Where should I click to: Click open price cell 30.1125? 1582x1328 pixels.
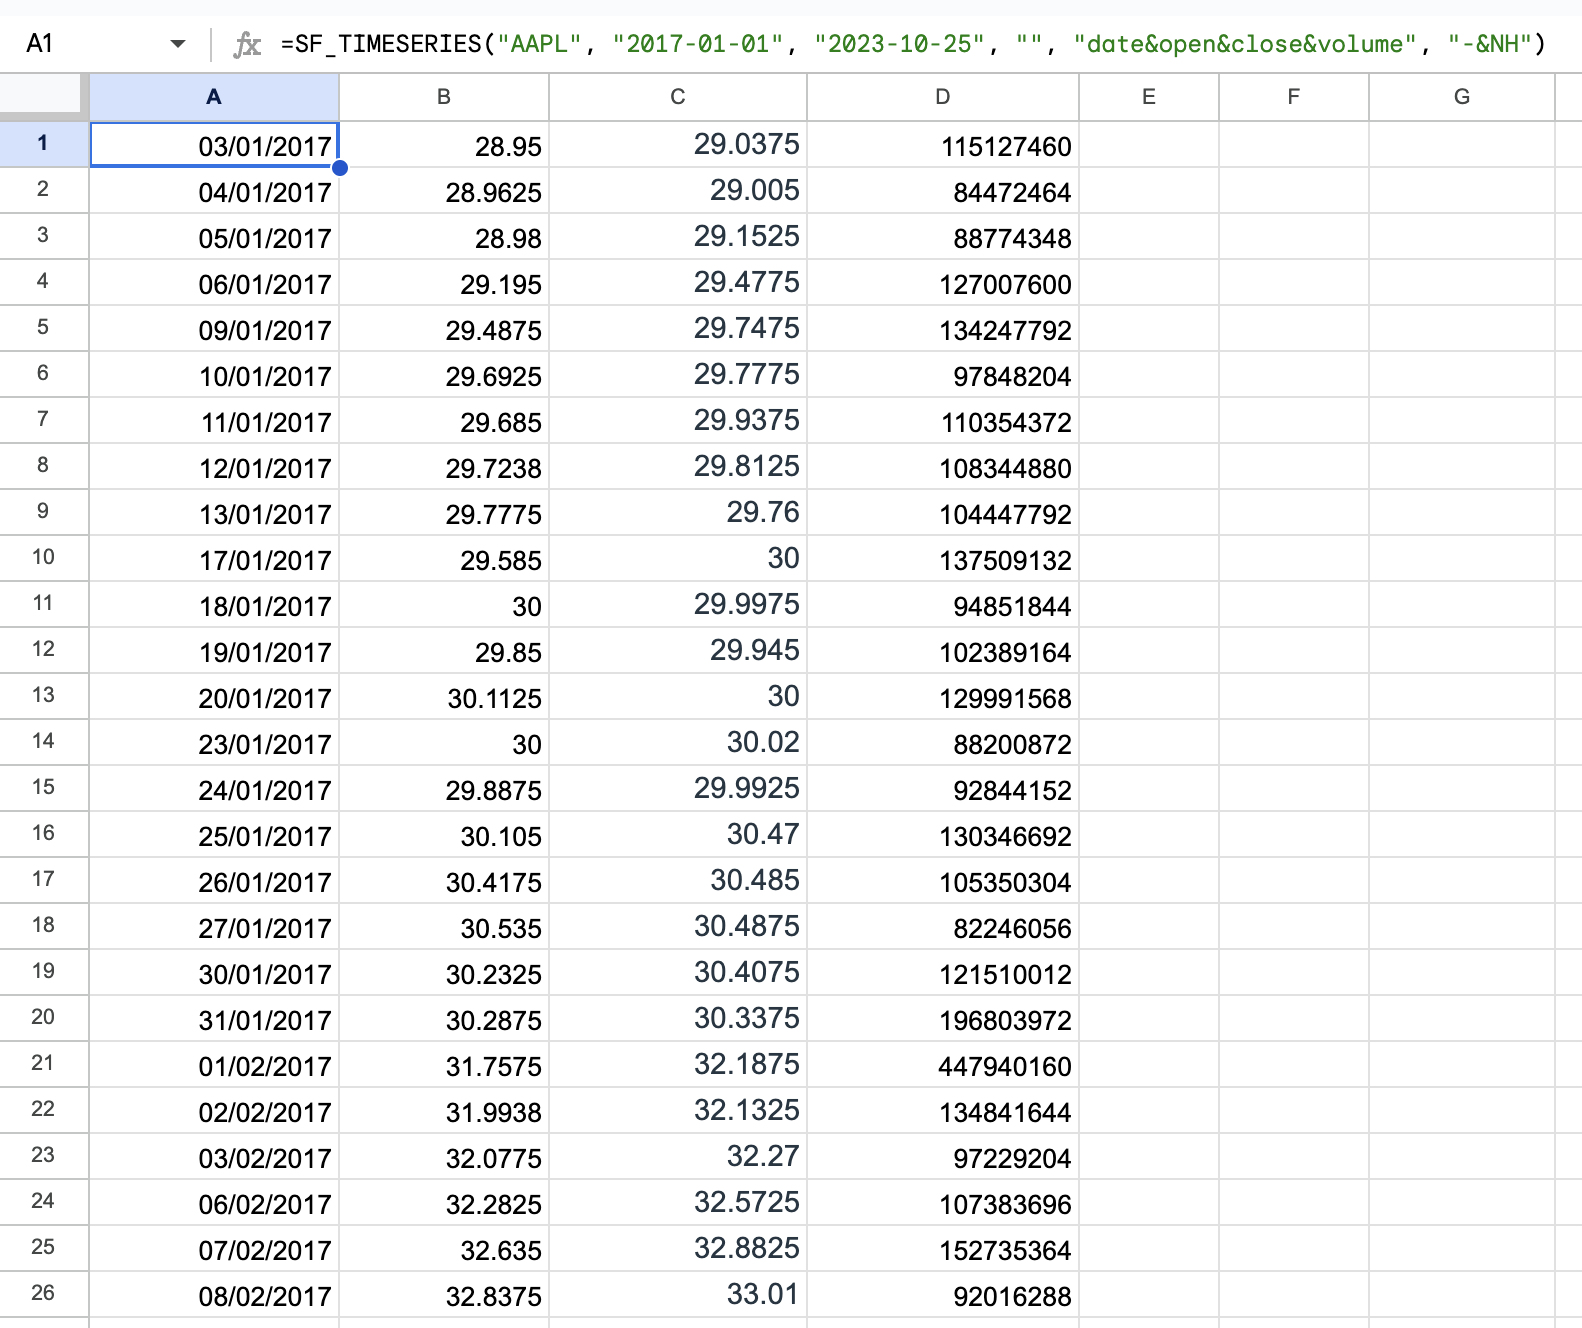pyautogui.click(x=444, y=697)
